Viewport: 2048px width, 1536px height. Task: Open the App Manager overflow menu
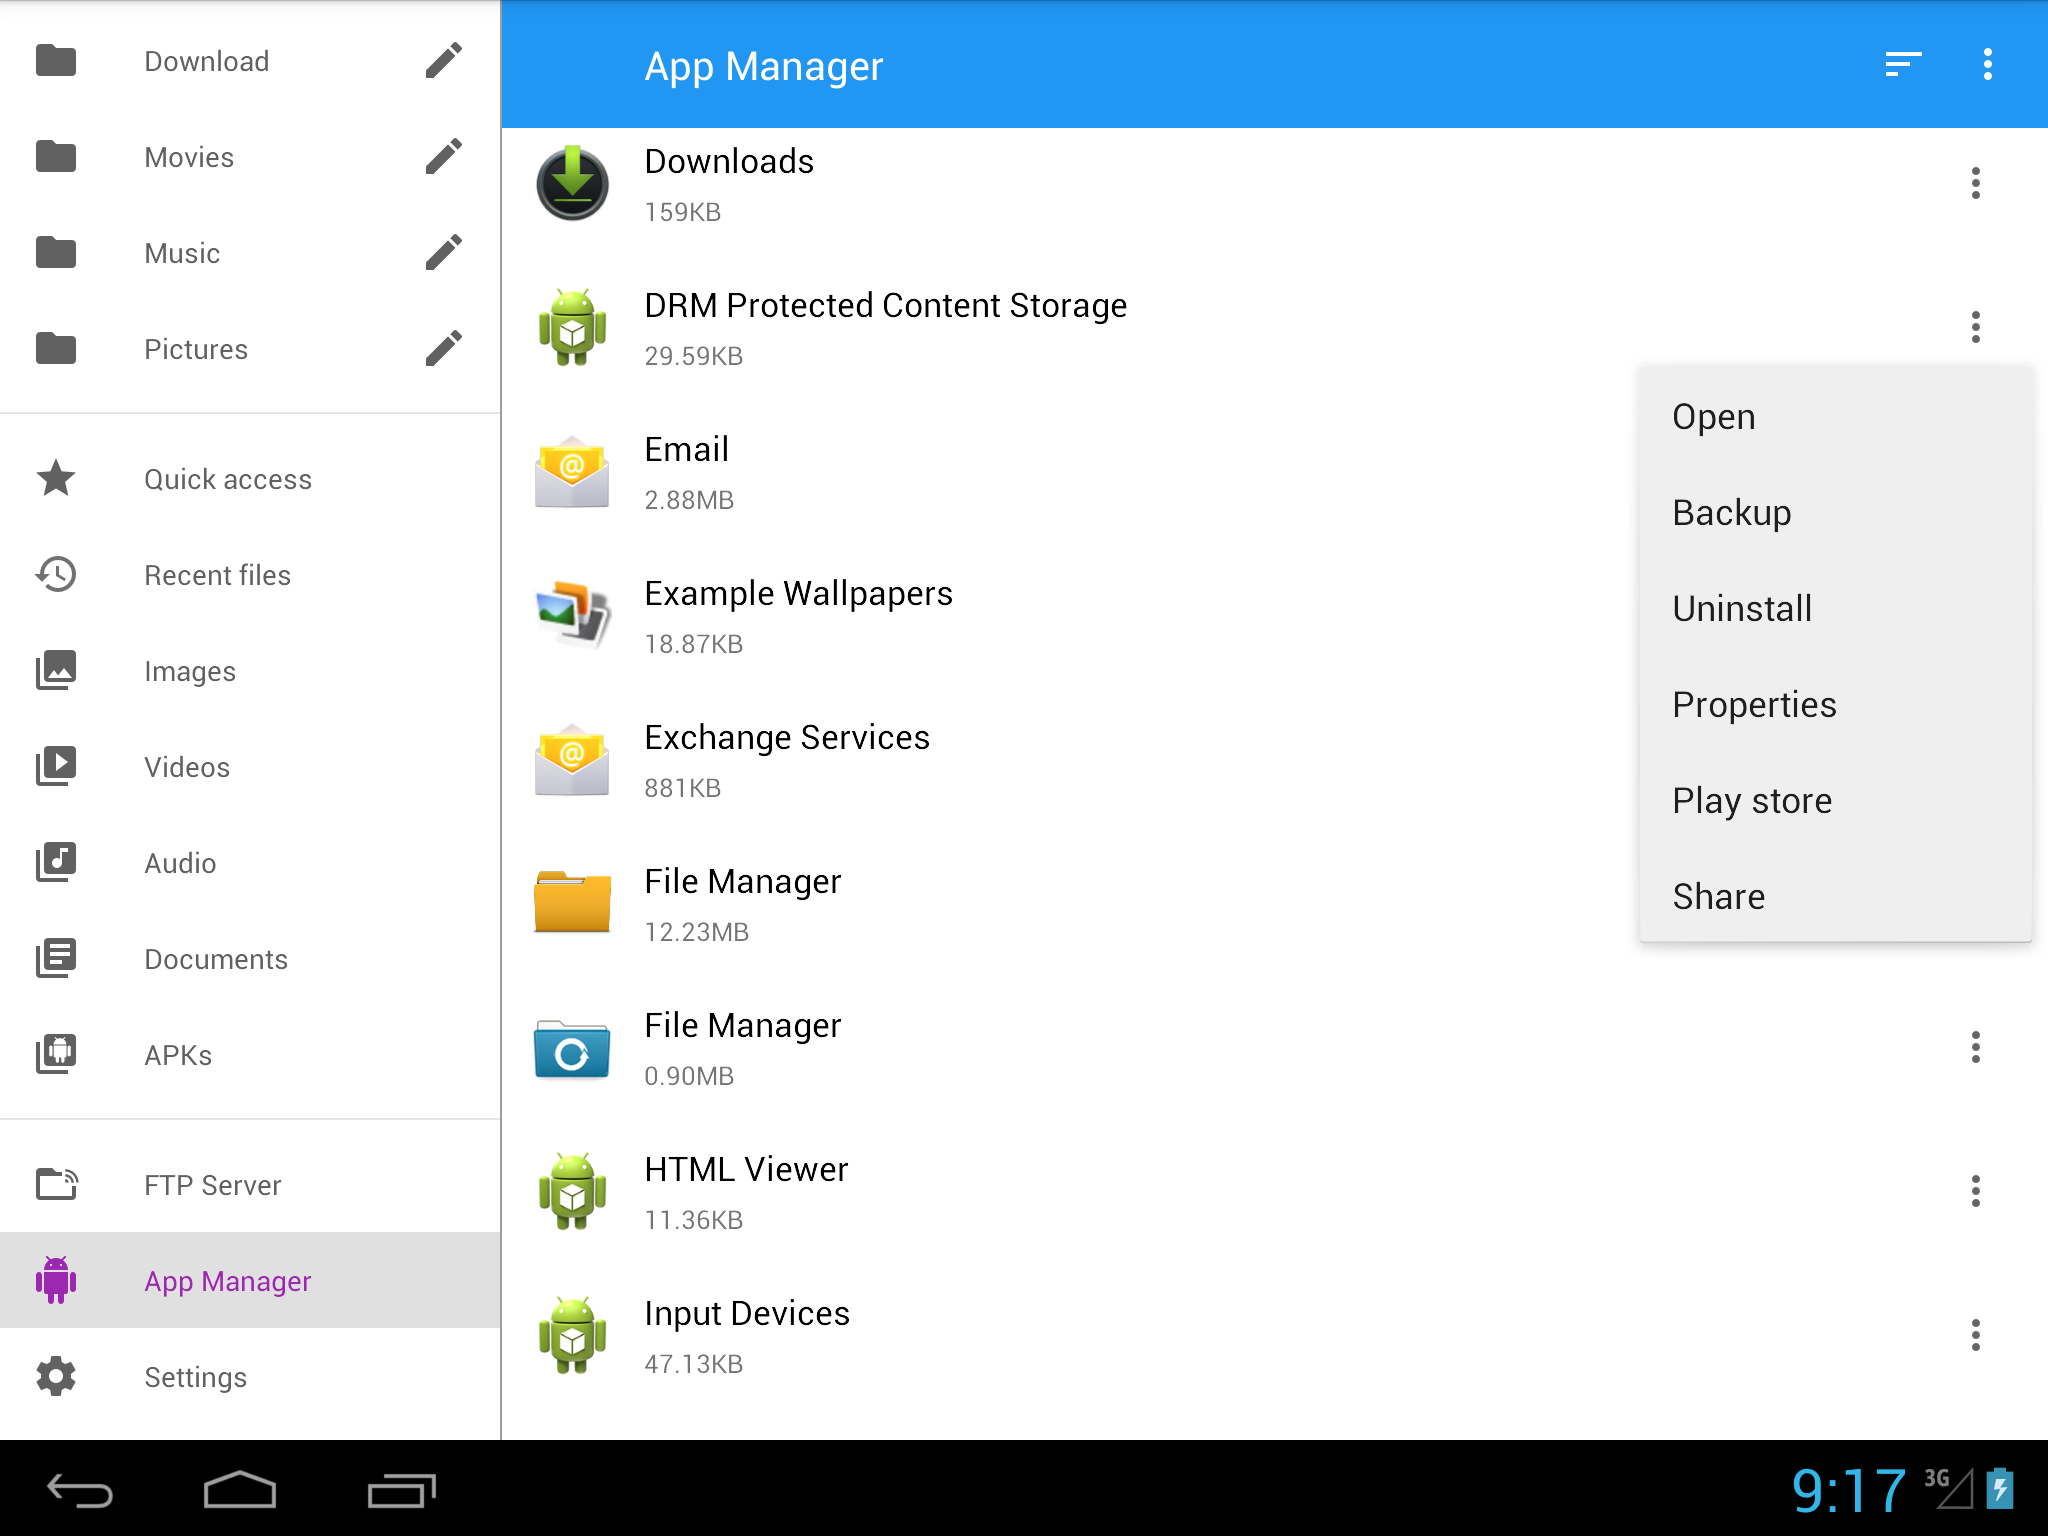[1987, 65]
